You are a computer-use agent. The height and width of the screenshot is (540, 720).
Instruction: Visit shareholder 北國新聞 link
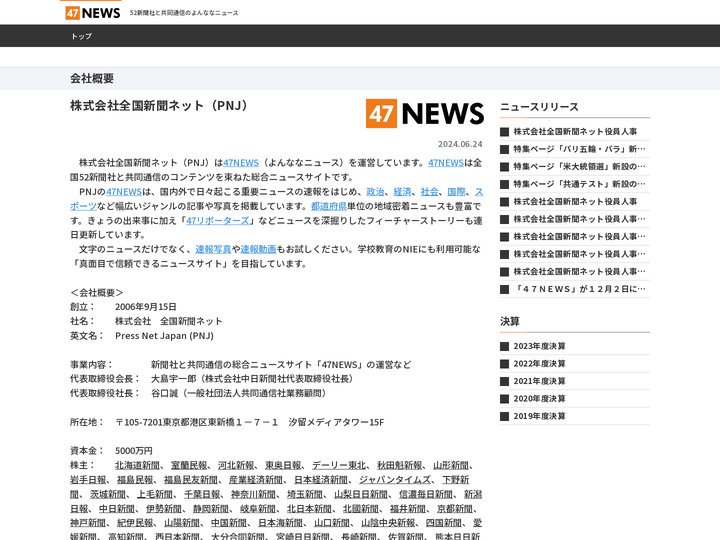click(361, 509)
